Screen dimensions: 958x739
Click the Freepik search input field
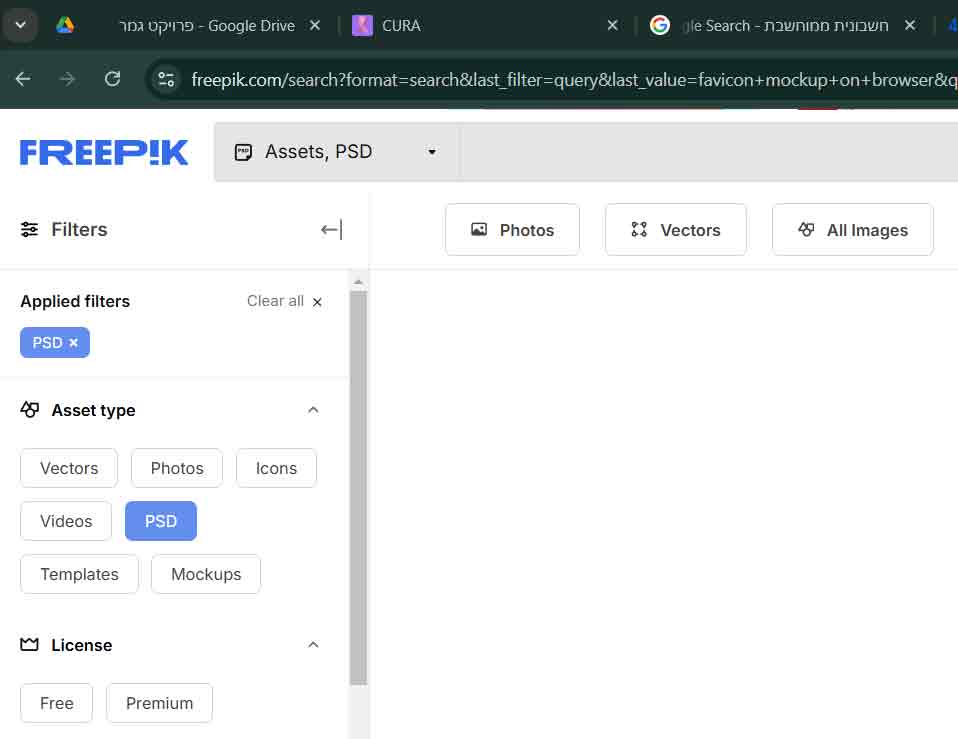[x=709, y=151]
